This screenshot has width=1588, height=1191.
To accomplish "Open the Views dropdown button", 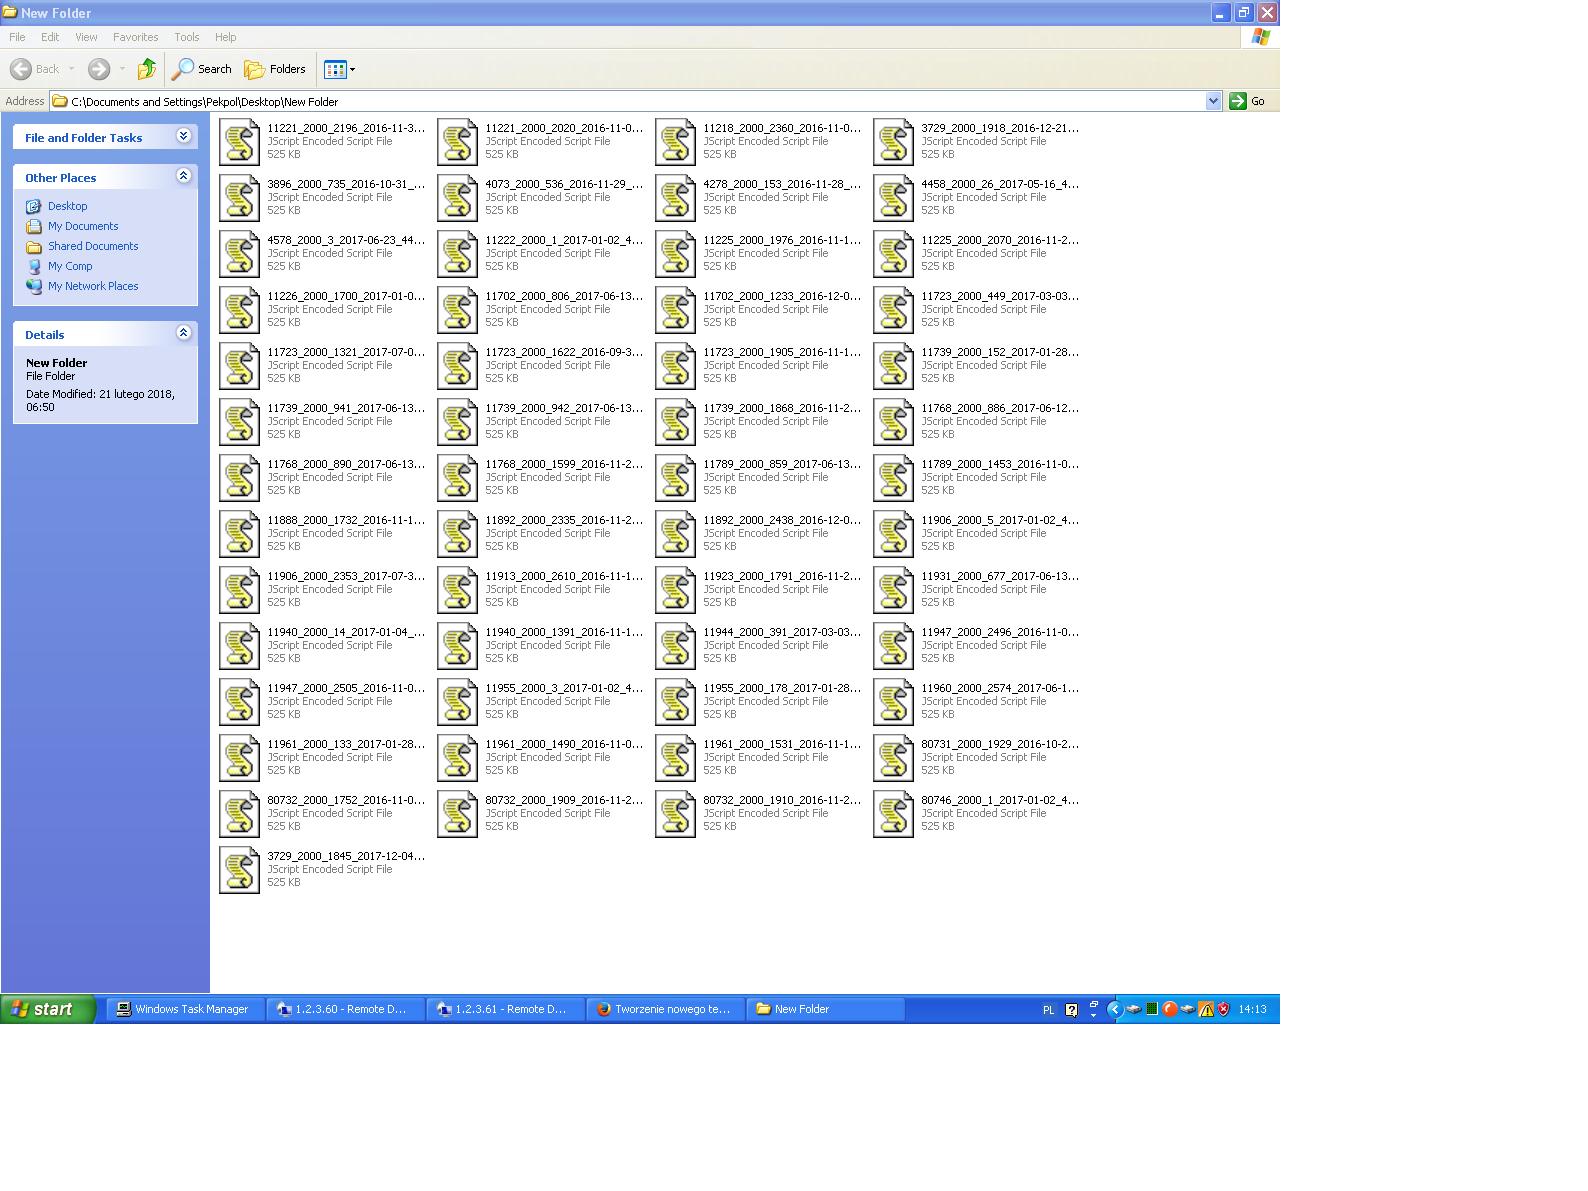I will coord(340,69).
